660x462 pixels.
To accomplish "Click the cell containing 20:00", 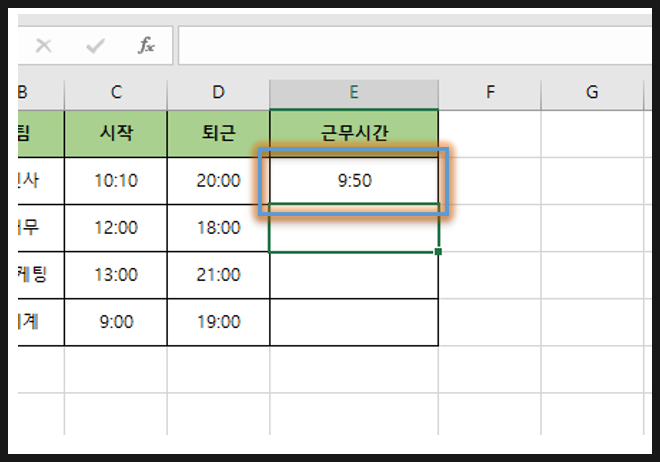I will 219,181.
